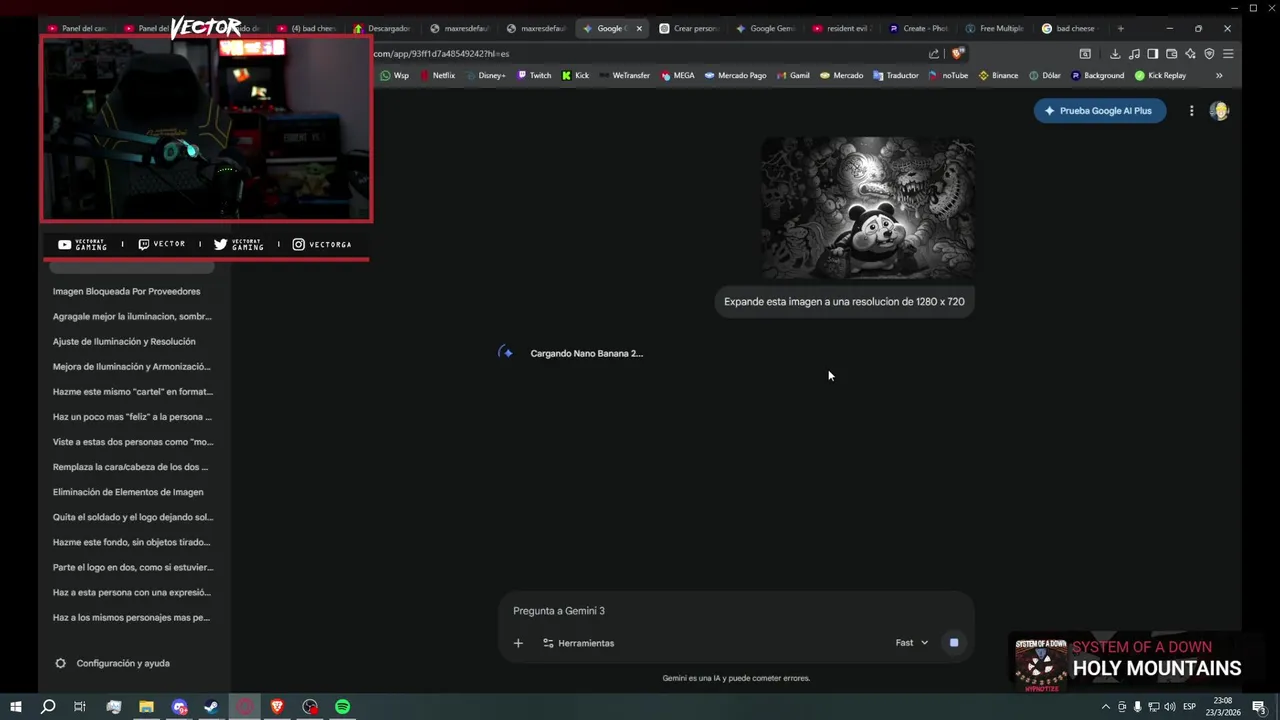This screenshot has height=720, width=1280.
Task: Open chat 'Imagen Bloqueada Por Proveedores'
Action: 127,291
